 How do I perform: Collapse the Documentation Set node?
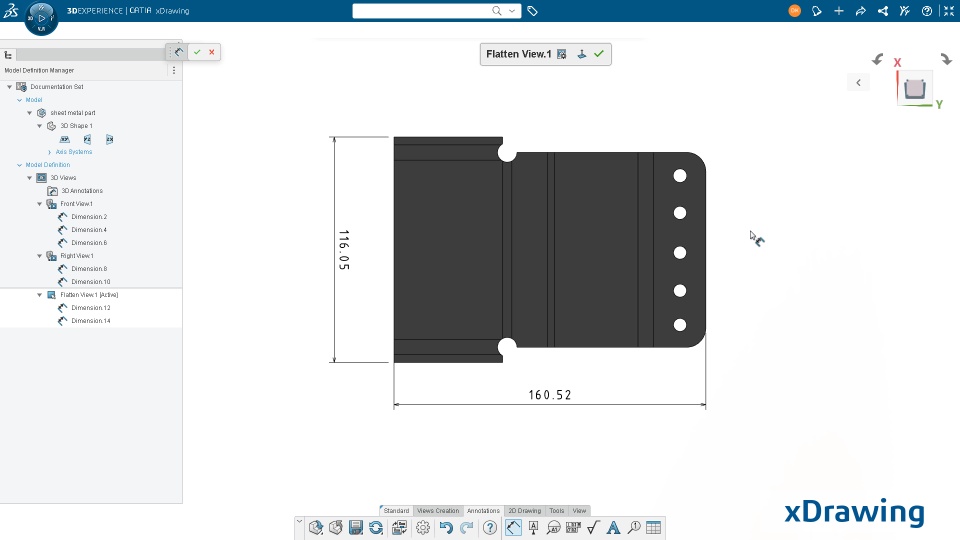tap(9, 87)
